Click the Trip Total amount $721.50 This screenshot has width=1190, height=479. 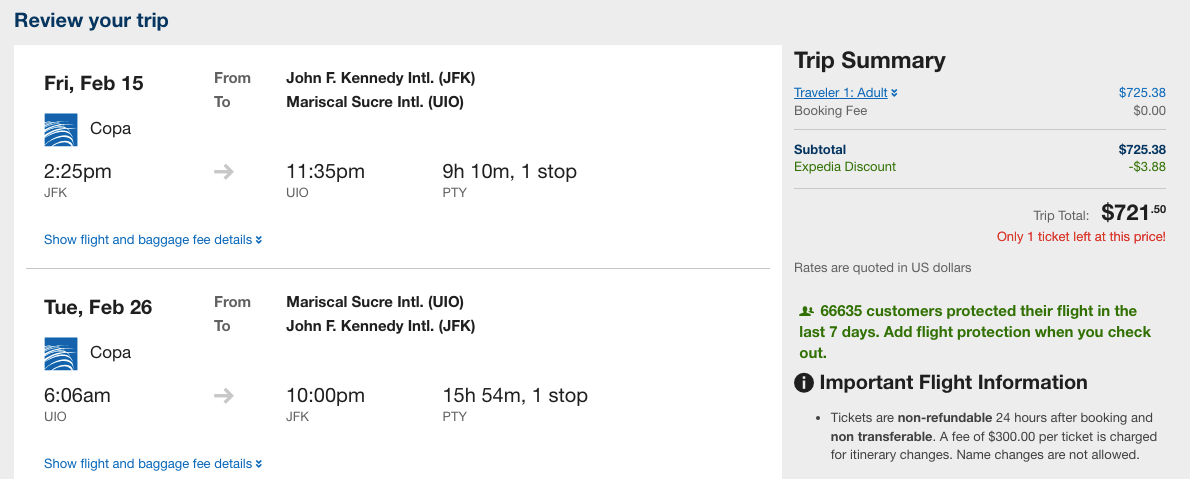pyautogui.click(x=1133, y=213)
